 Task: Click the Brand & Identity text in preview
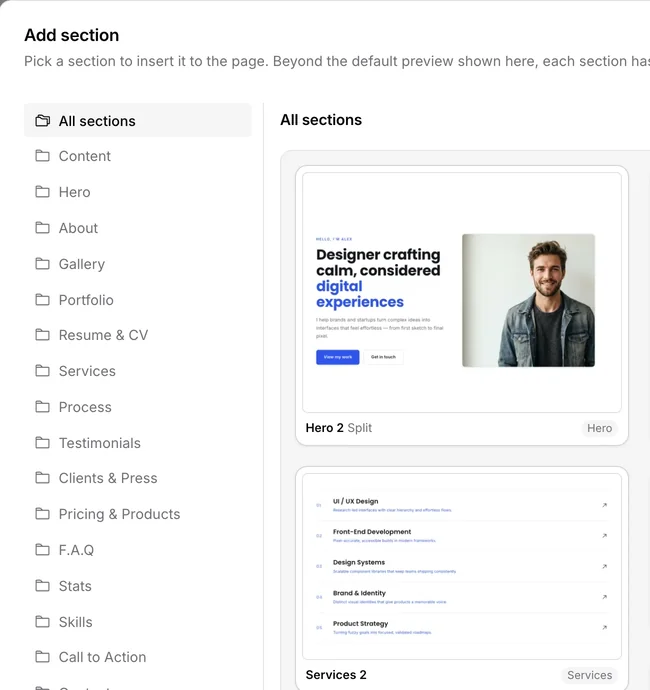pyautogui.click(x=359, y=593)
